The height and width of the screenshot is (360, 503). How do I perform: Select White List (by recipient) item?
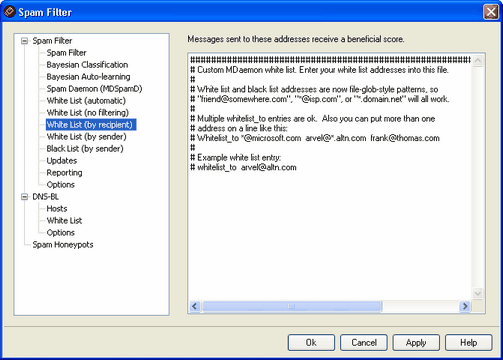[x=91, y=125]
